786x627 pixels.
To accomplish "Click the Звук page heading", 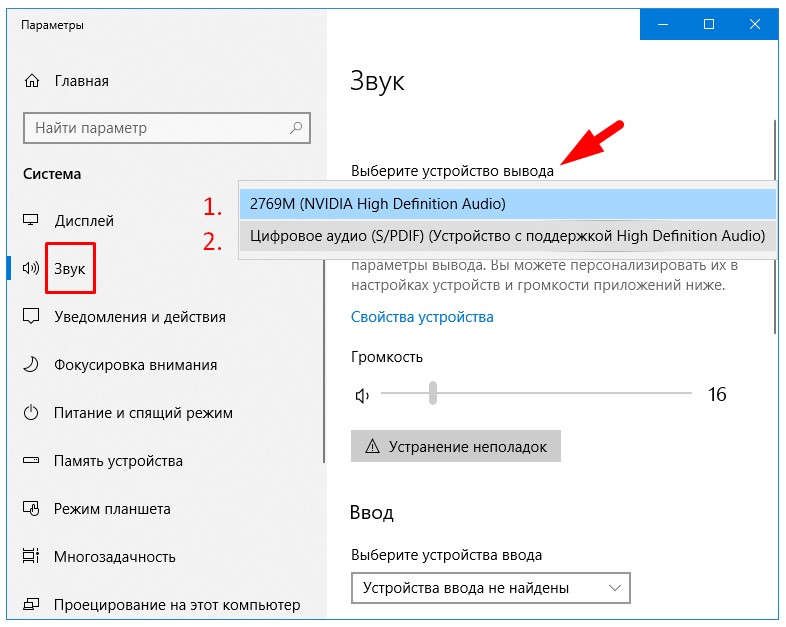I will tap(377, 81).
